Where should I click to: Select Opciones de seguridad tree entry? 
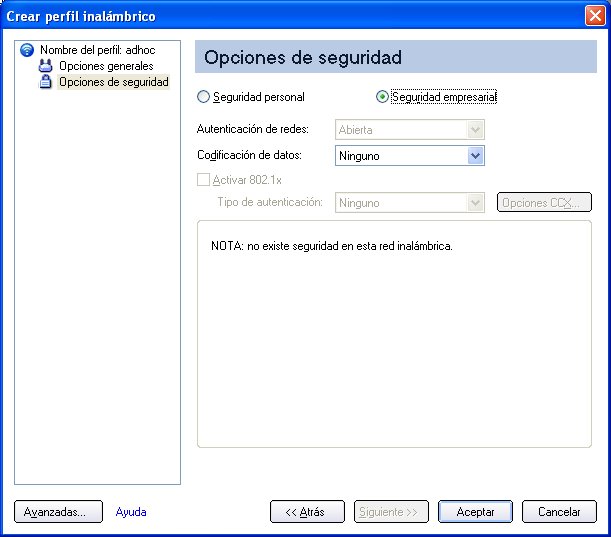click(113, 82)
